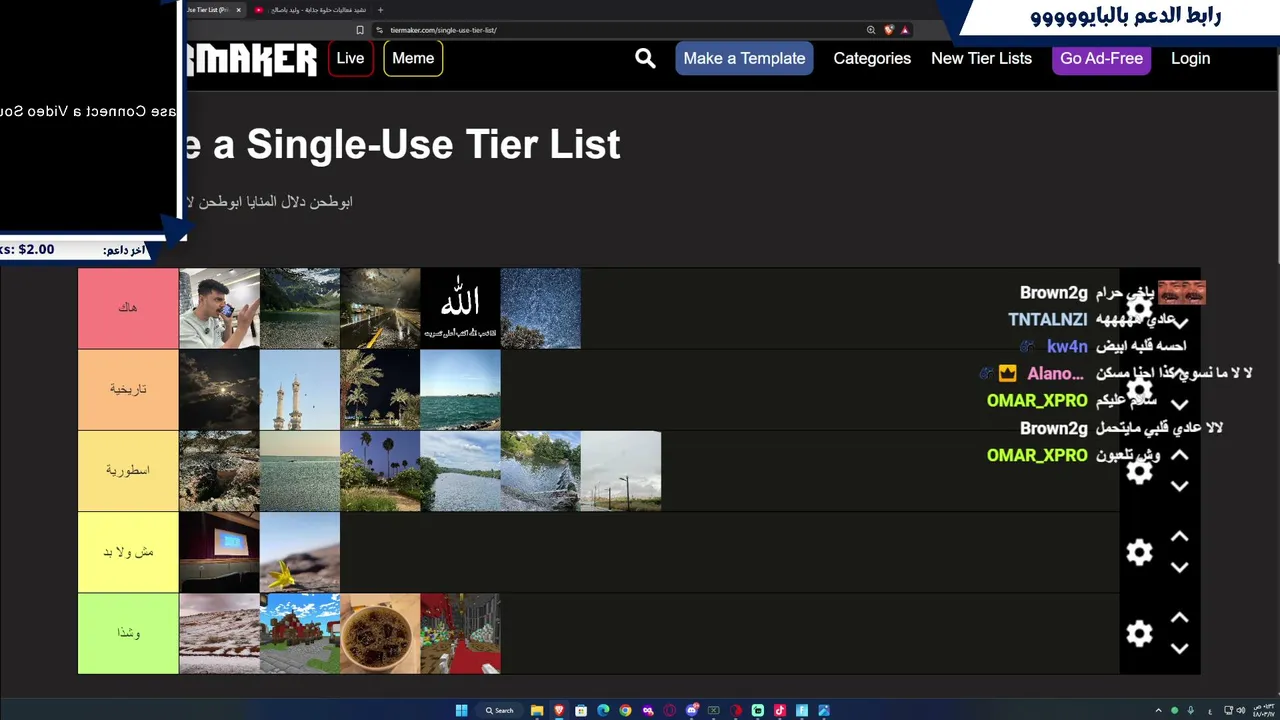Select the Minecraft house image in وشذا row

(300, 633)
